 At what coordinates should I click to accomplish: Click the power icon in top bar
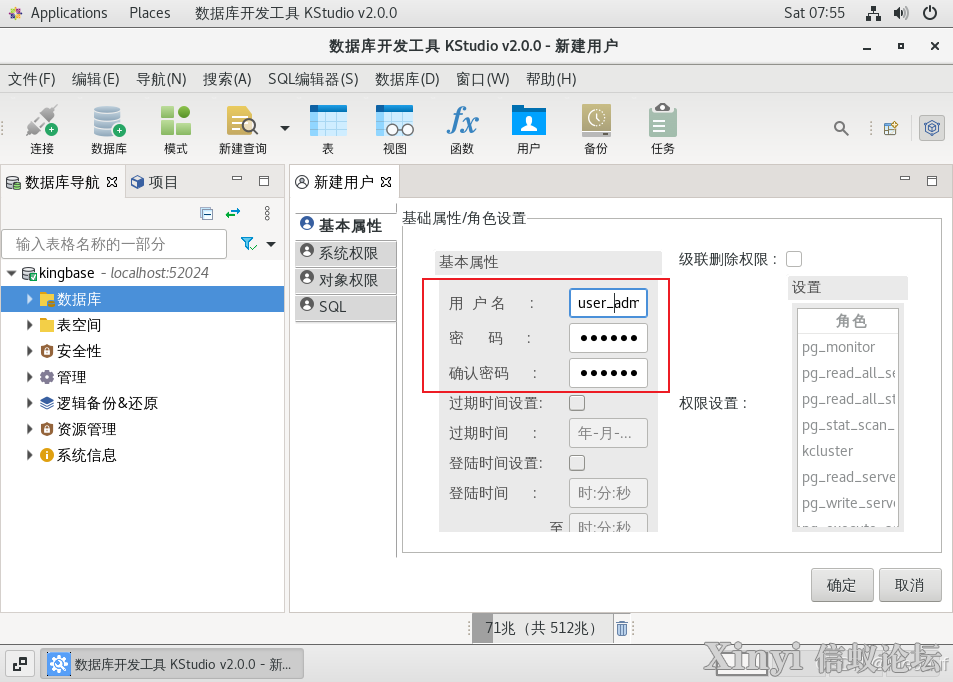930,13
